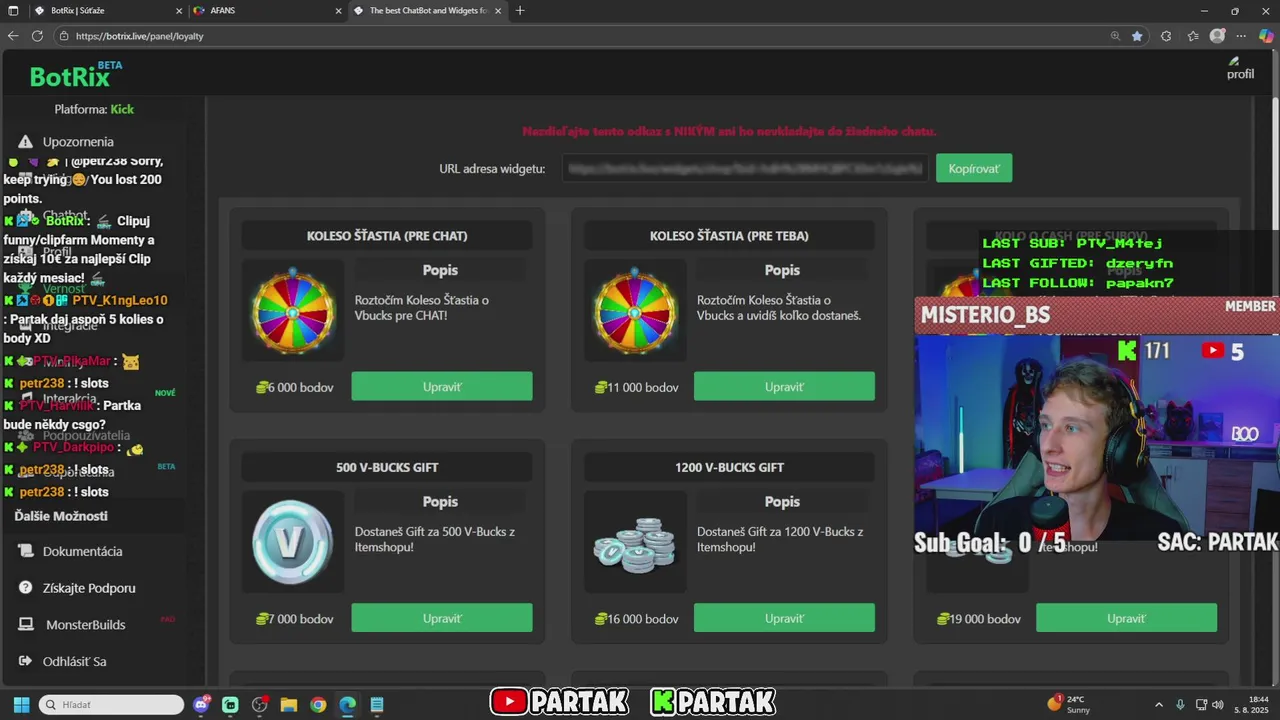Open Discord from the taskbar
The width and height of the screenshot is (1280, 720).
click(201, 704)
